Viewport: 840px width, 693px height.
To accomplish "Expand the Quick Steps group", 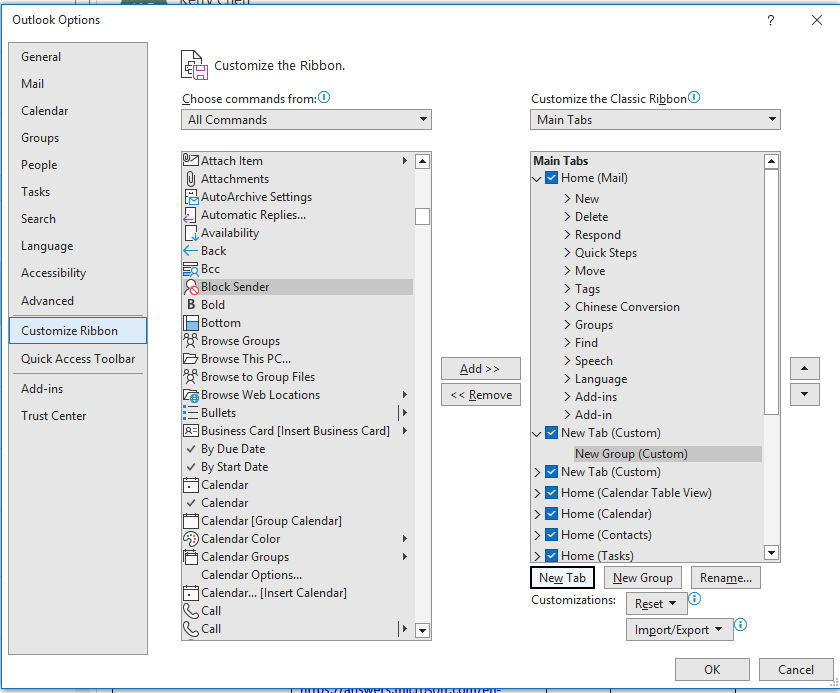I will click(x=567, y=253).
